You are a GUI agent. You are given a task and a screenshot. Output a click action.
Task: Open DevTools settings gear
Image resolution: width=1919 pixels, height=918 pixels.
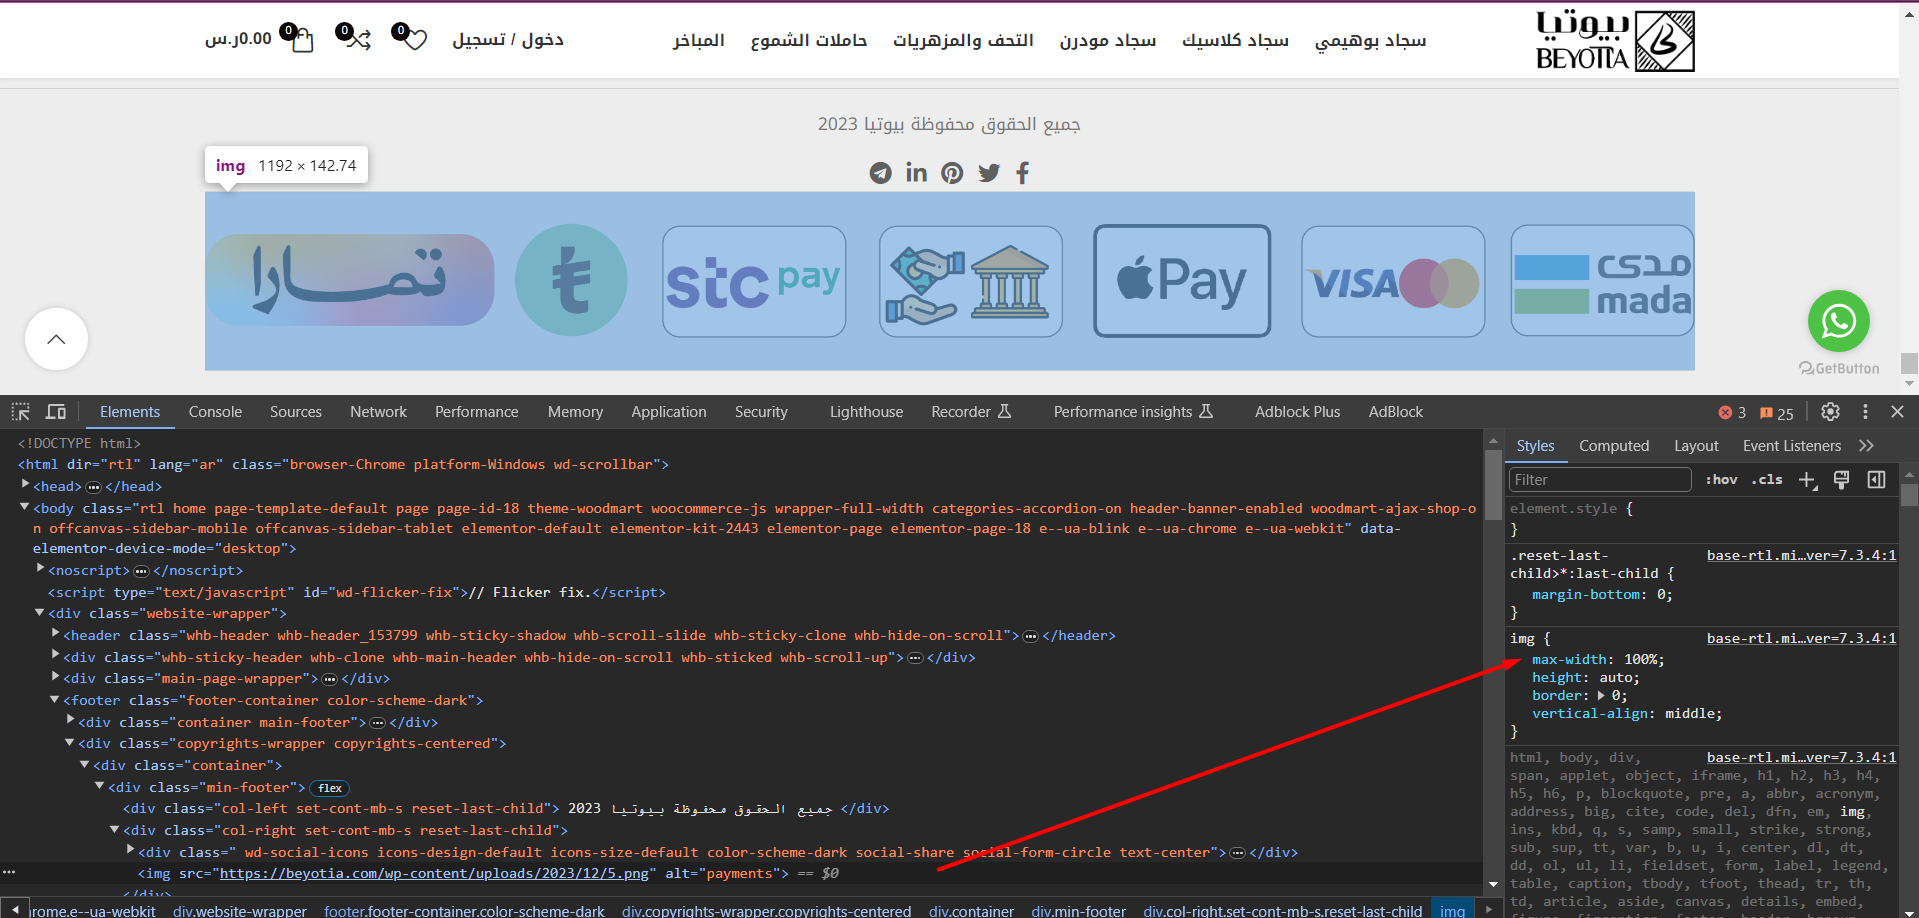point(1830,412)
